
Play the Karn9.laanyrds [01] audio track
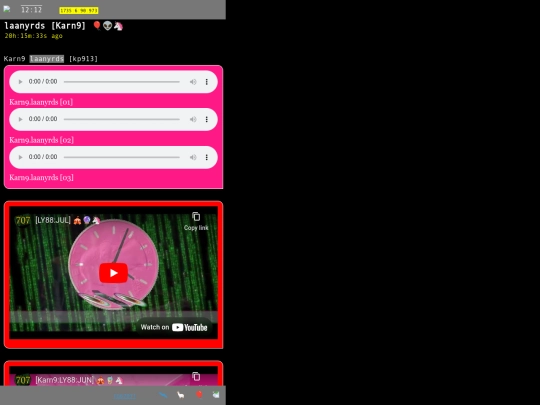pos(20,82)
